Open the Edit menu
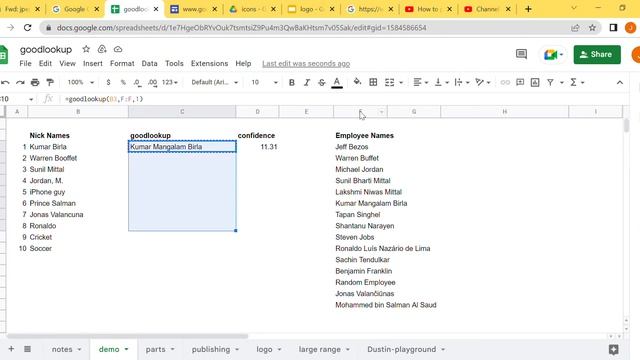The height and width of the screenshot is (360, 640). pos(45,64)
